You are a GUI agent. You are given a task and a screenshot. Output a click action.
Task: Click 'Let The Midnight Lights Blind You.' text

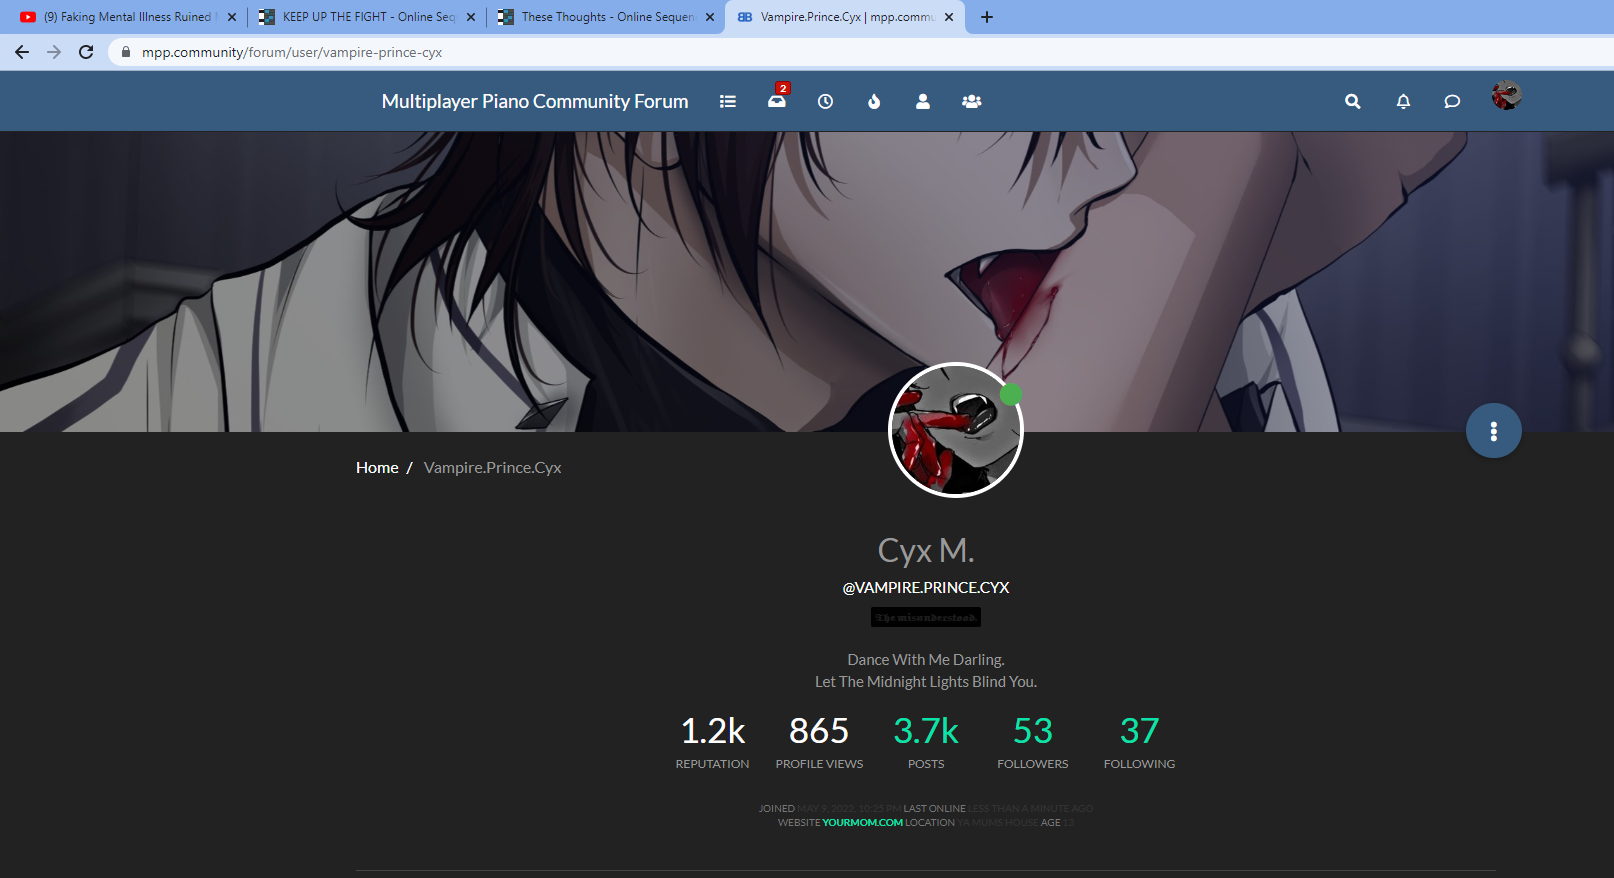[926, 682]
